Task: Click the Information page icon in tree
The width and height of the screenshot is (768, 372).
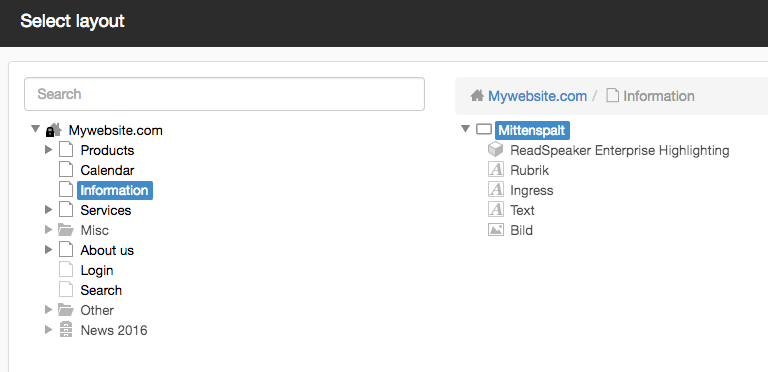Action: click(66, 190)
